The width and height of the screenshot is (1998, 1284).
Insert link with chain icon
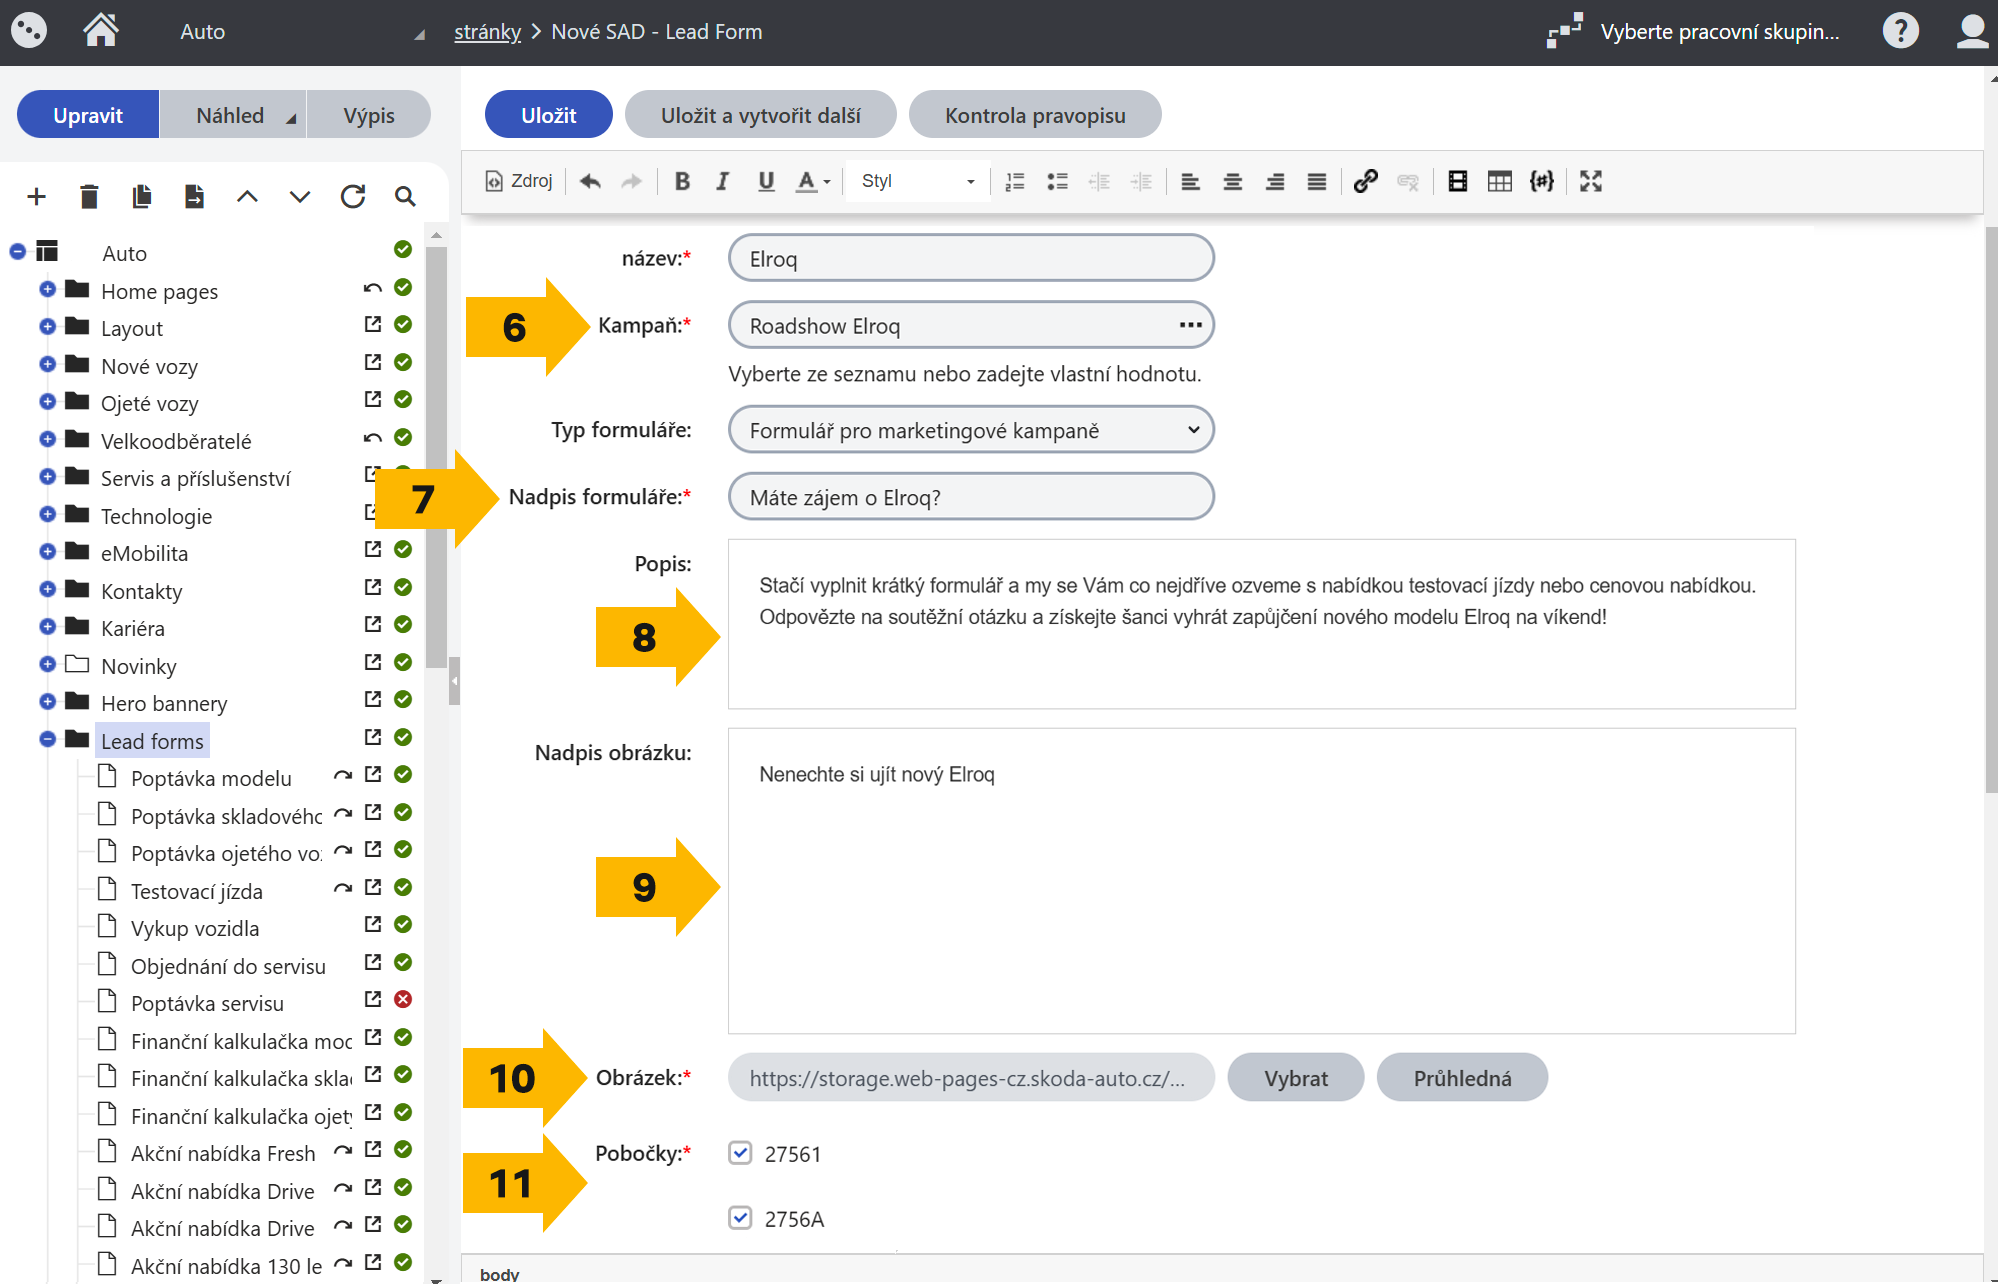tap(1366, 181)
